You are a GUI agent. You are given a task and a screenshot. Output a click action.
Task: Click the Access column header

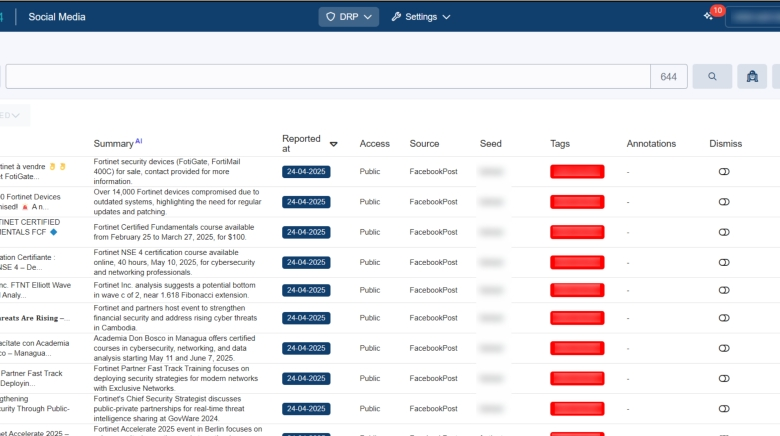(x=375, y=144)
